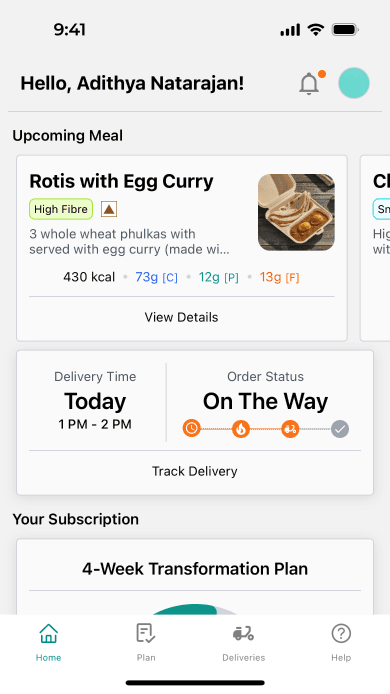Tap the High Fibre tag
Viewport: 390px width, 694px height.
[61, 209]
